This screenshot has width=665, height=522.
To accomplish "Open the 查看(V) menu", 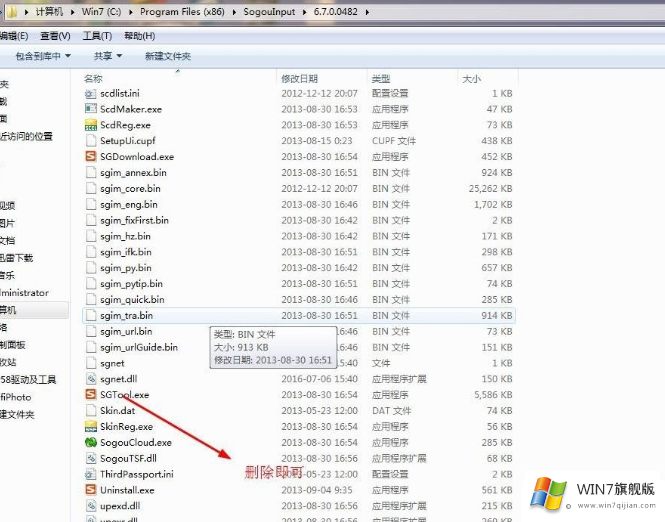I will click(55, 36).
